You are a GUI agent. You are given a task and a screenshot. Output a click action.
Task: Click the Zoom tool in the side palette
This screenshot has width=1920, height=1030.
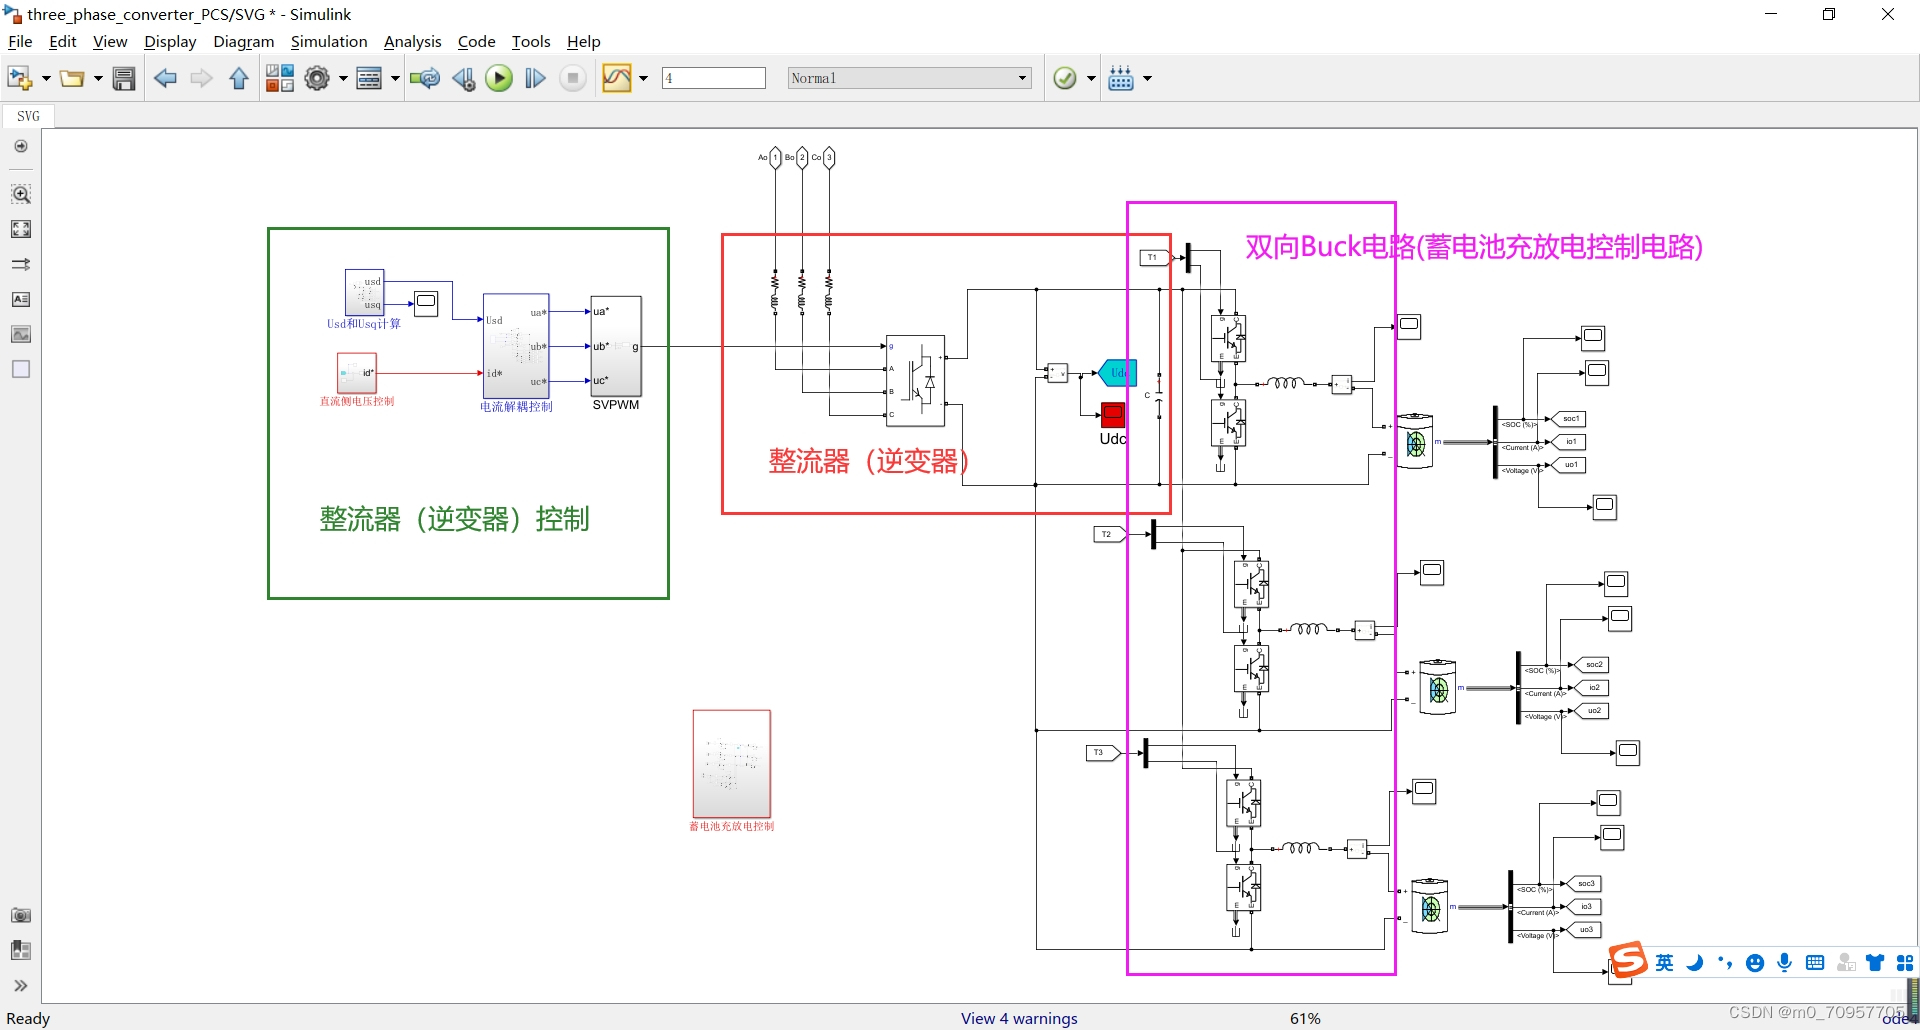tap(21, 194)
